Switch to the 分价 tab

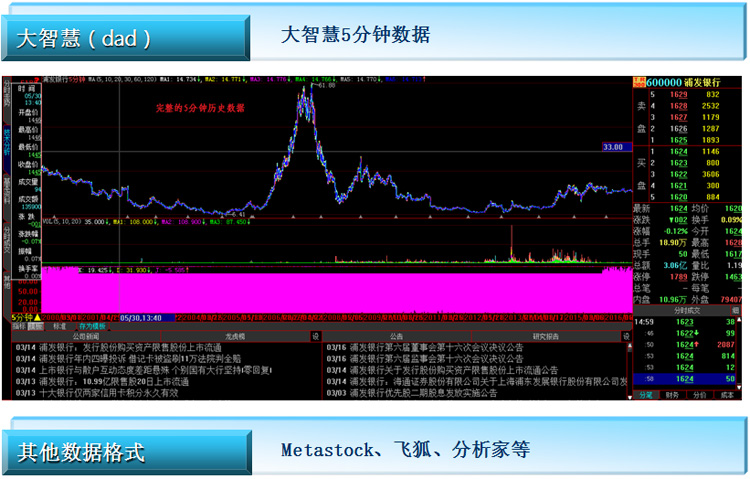pos(700,395)
